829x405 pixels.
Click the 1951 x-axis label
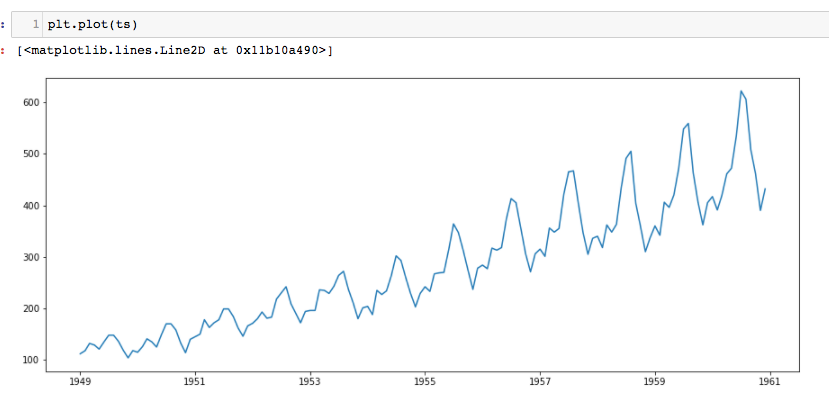tap(195, 381)
